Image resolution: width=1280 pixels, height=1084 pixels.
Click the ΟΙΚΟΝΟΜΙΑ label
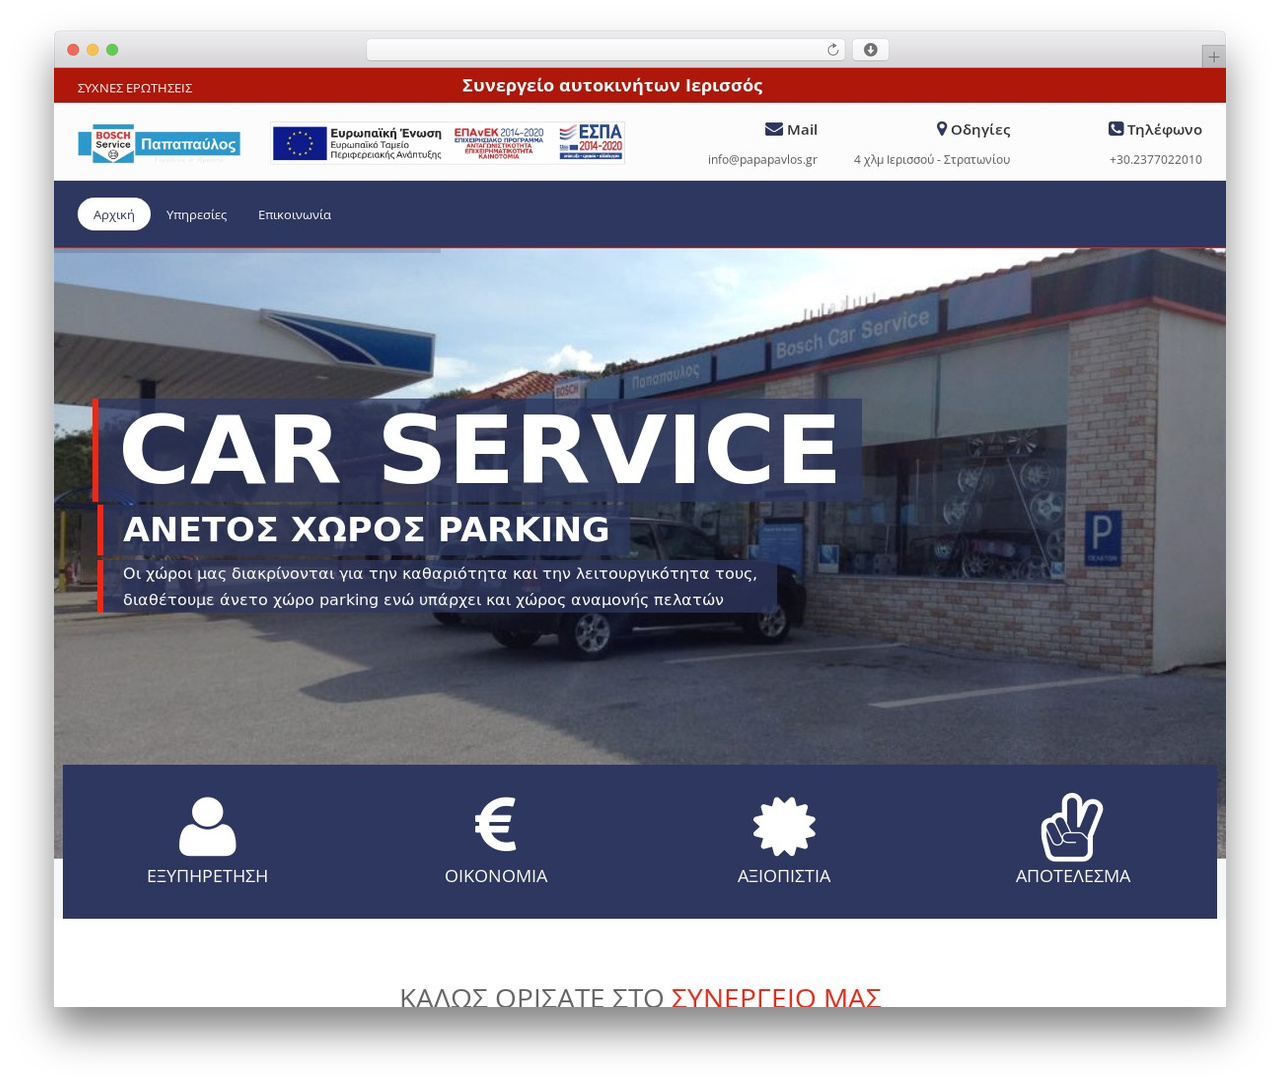coord(496,876)
